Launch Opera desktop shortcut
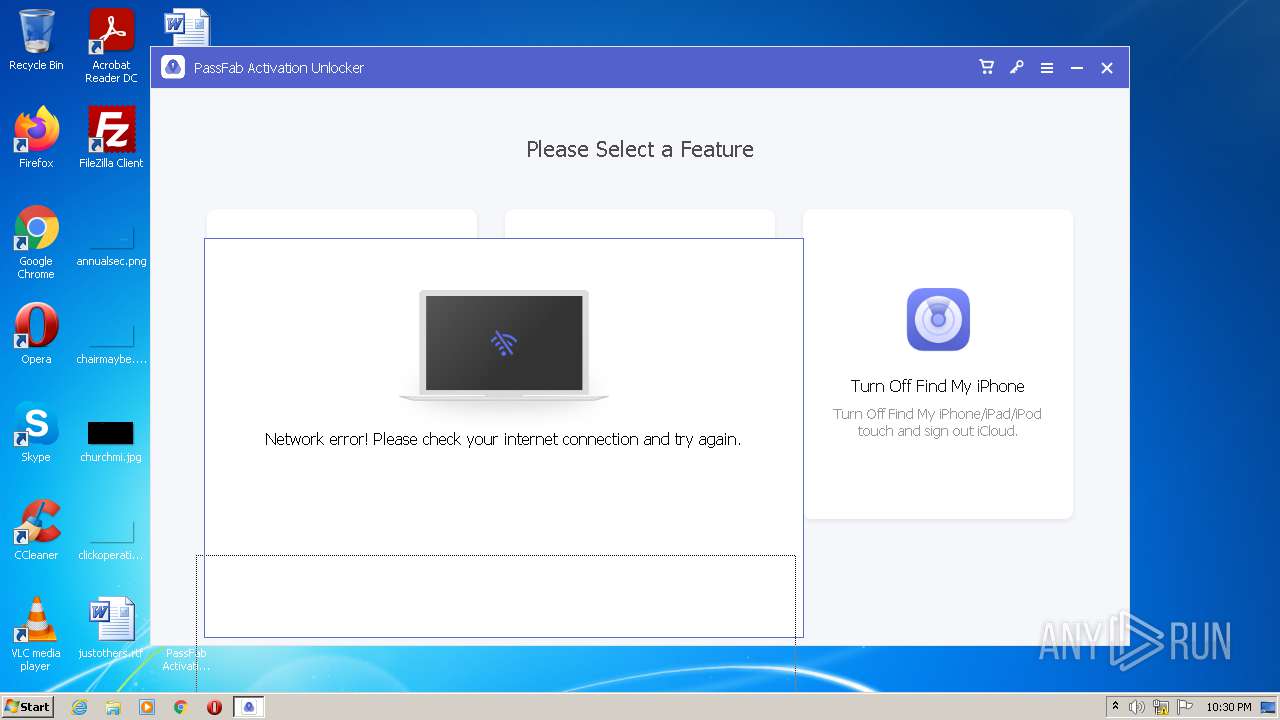The width and height of the screenshot is (1280, 720). click(36, 334)
